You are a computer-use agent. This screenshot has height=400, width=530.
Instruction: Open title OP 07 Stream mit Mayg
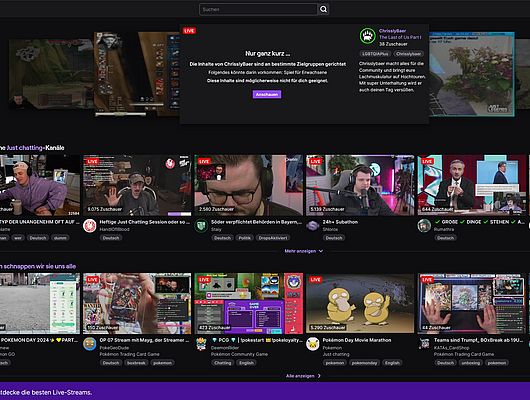(144, 340)
